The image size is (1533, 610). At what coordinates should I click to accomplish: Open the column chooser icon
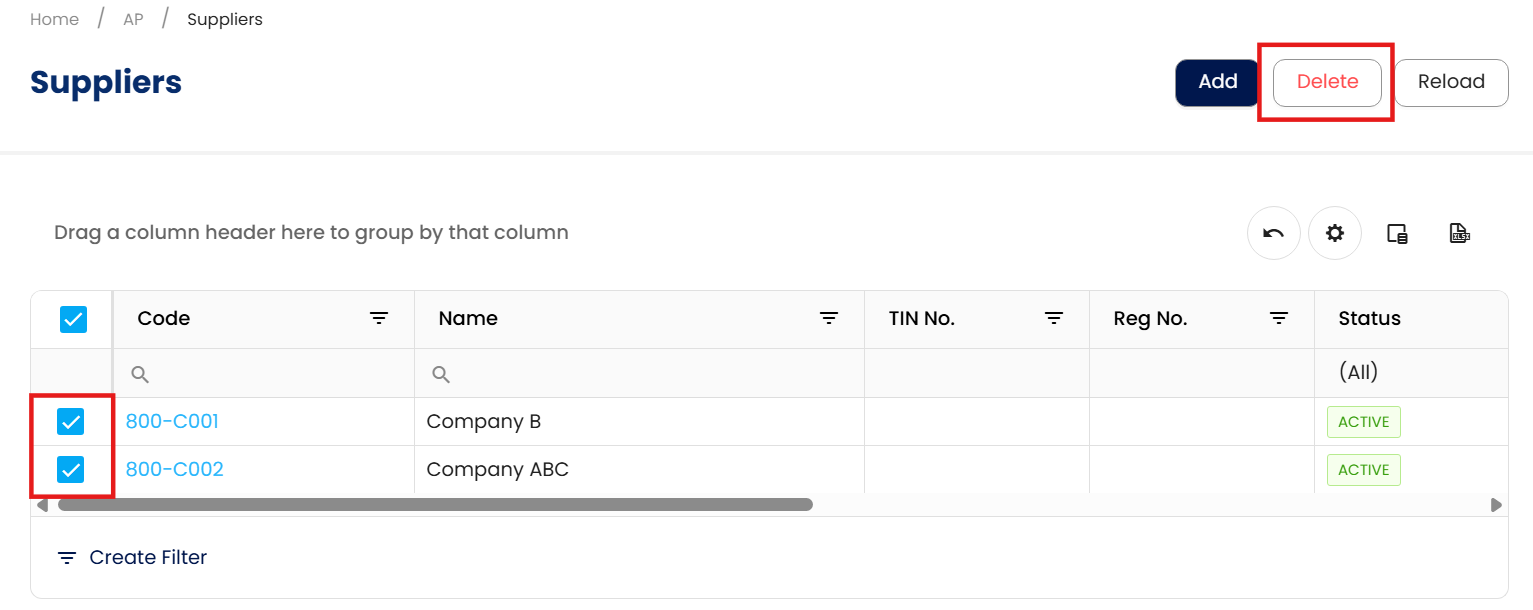point(1397,233)
